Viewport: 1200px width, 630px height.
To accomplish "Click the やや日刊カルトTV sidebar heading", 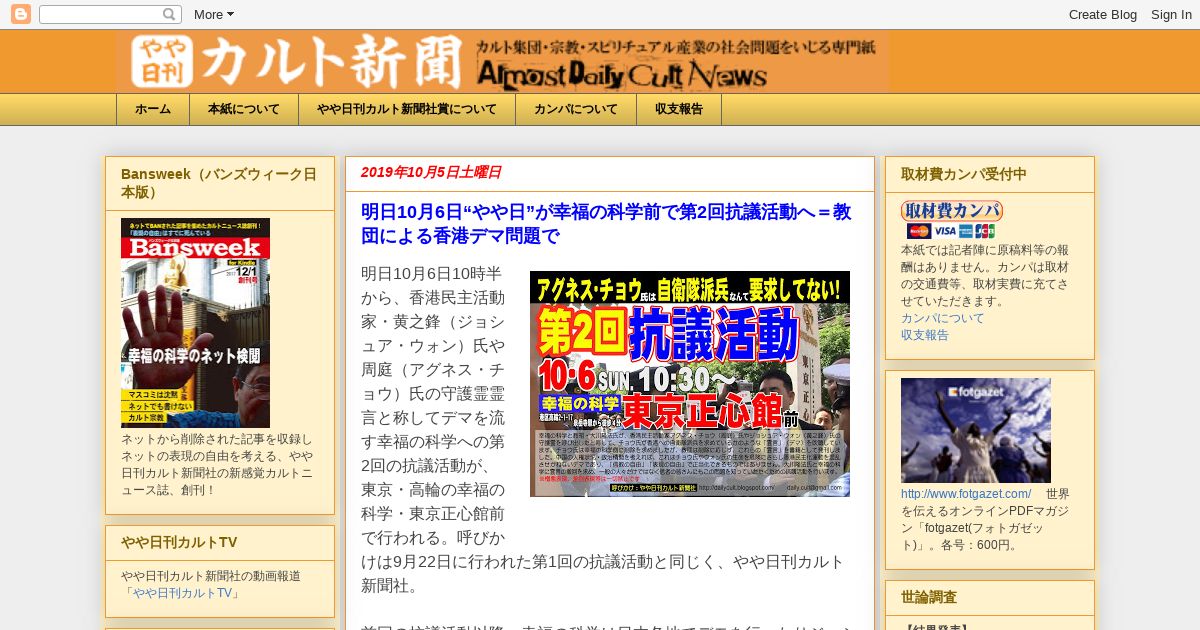I will coord(179,542).
